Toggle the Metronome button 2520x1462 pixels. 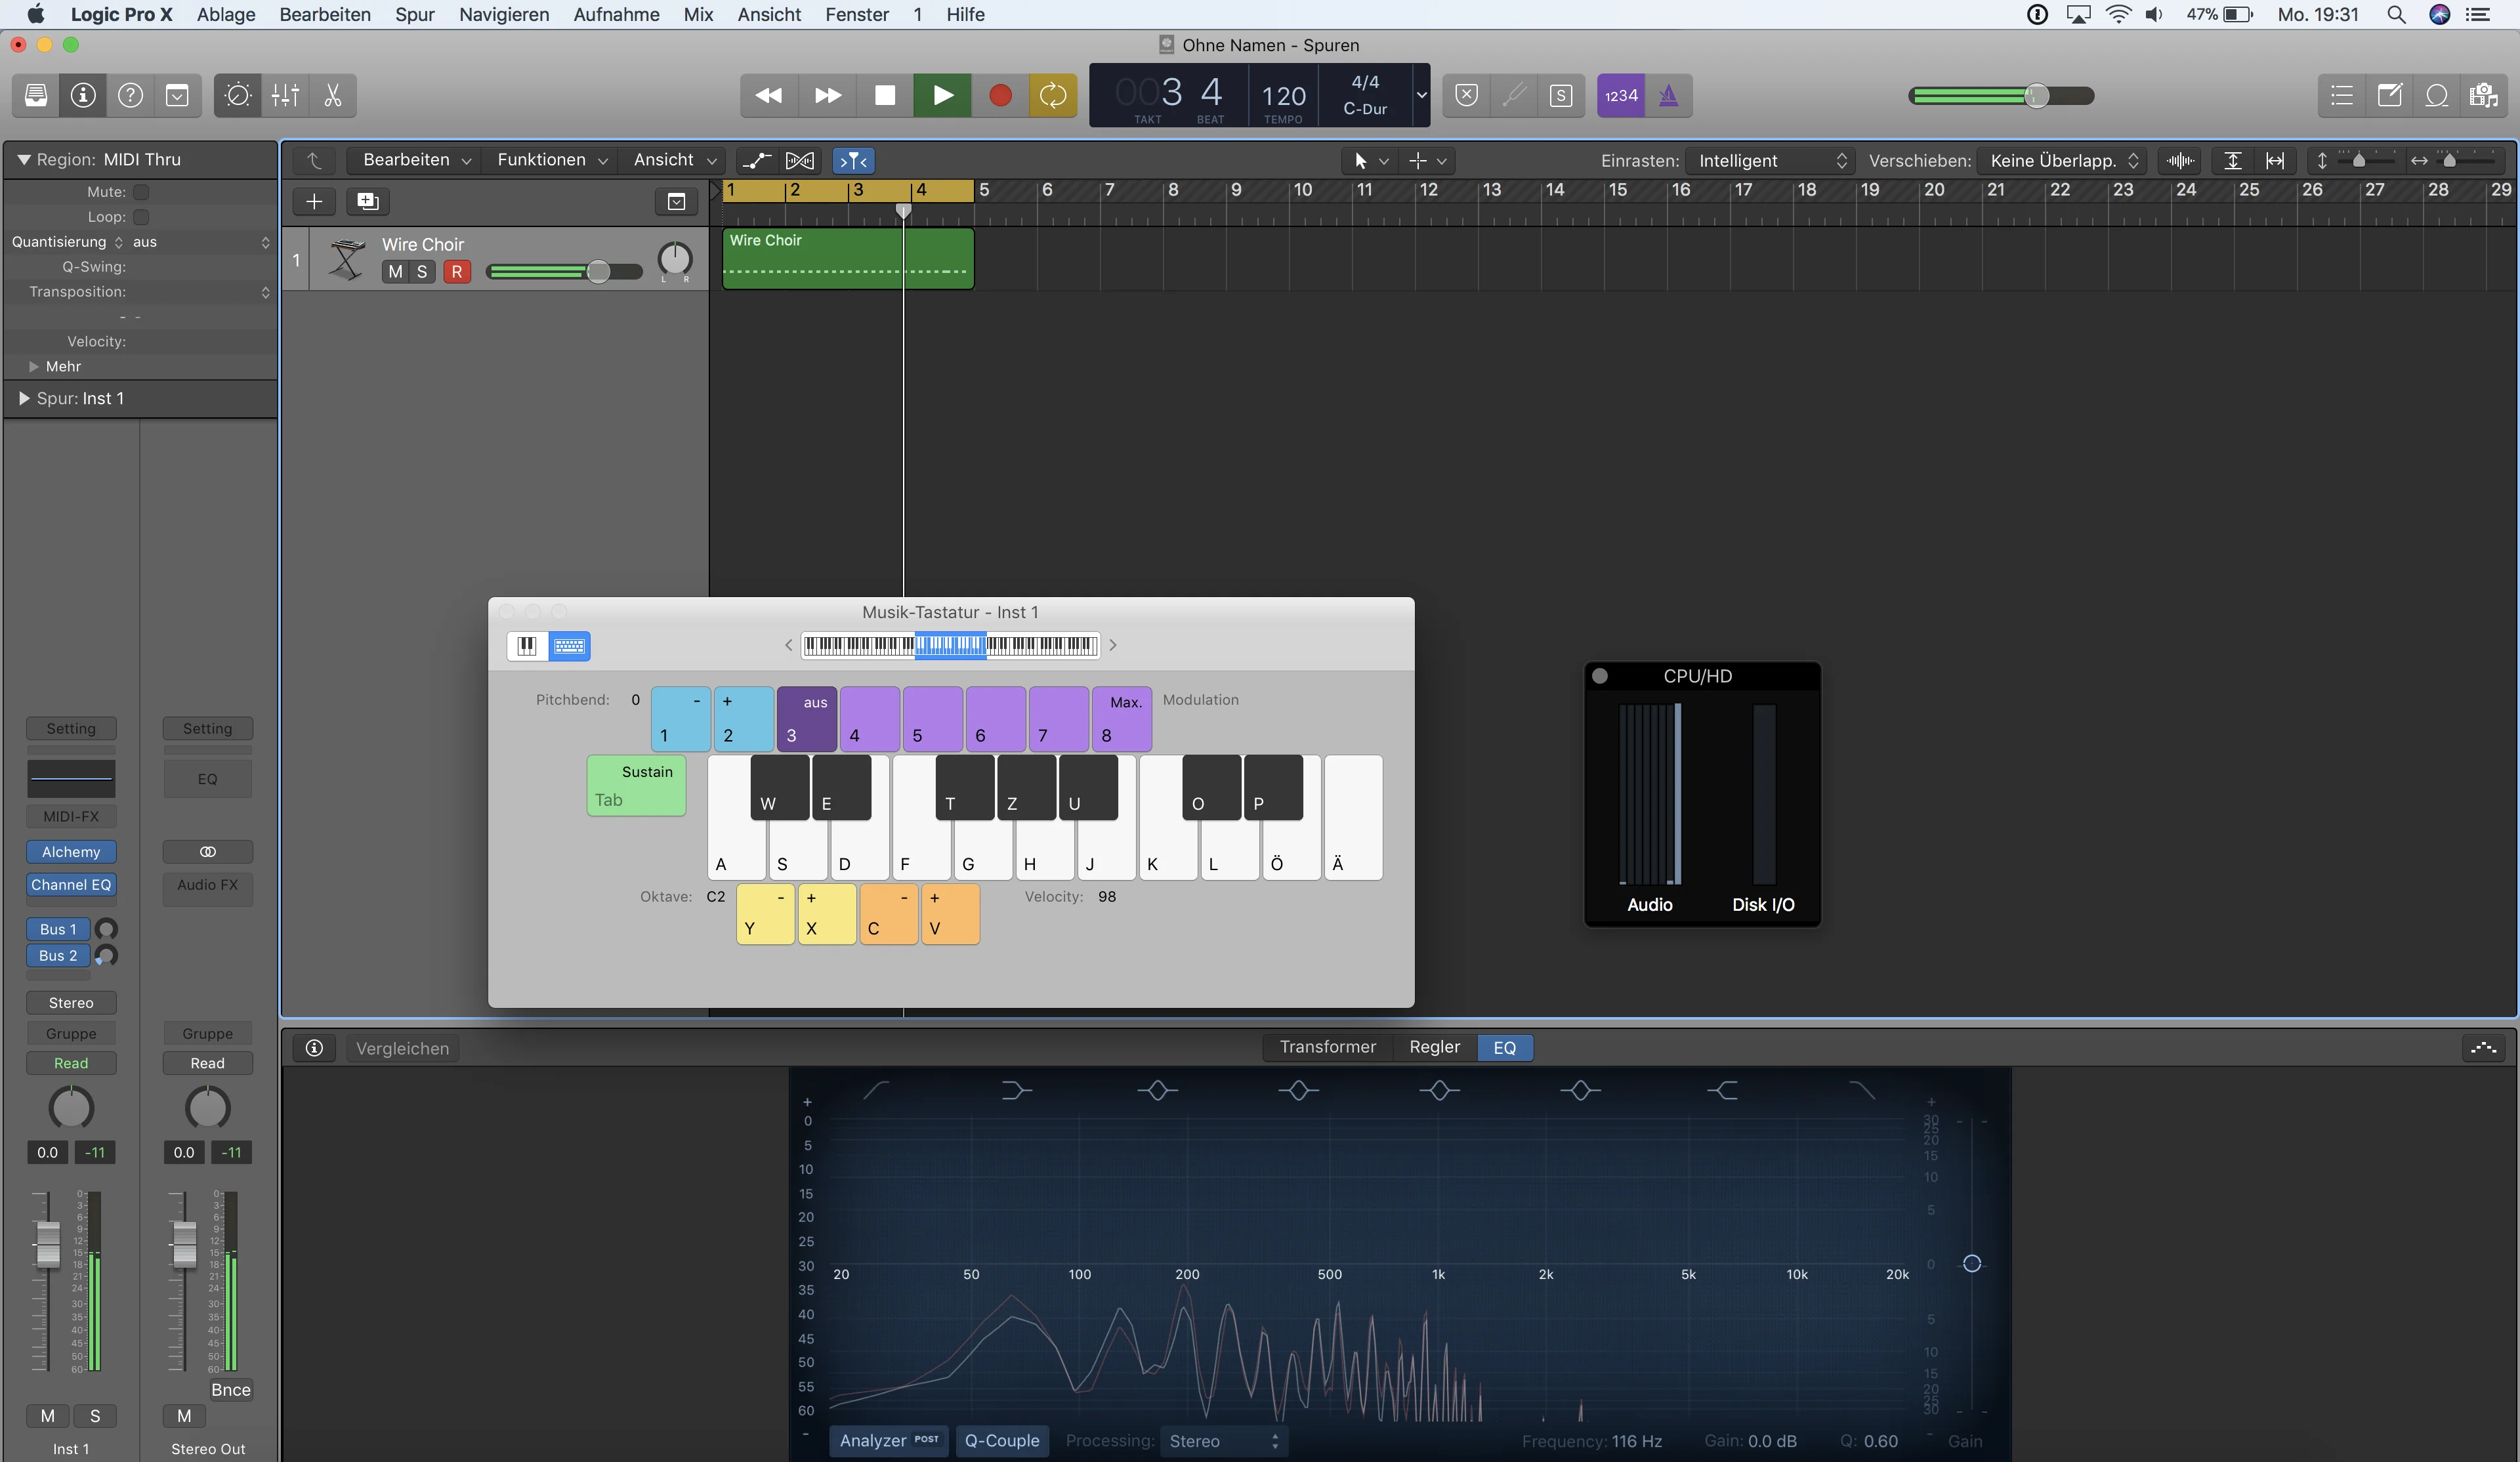(1669, 95)
